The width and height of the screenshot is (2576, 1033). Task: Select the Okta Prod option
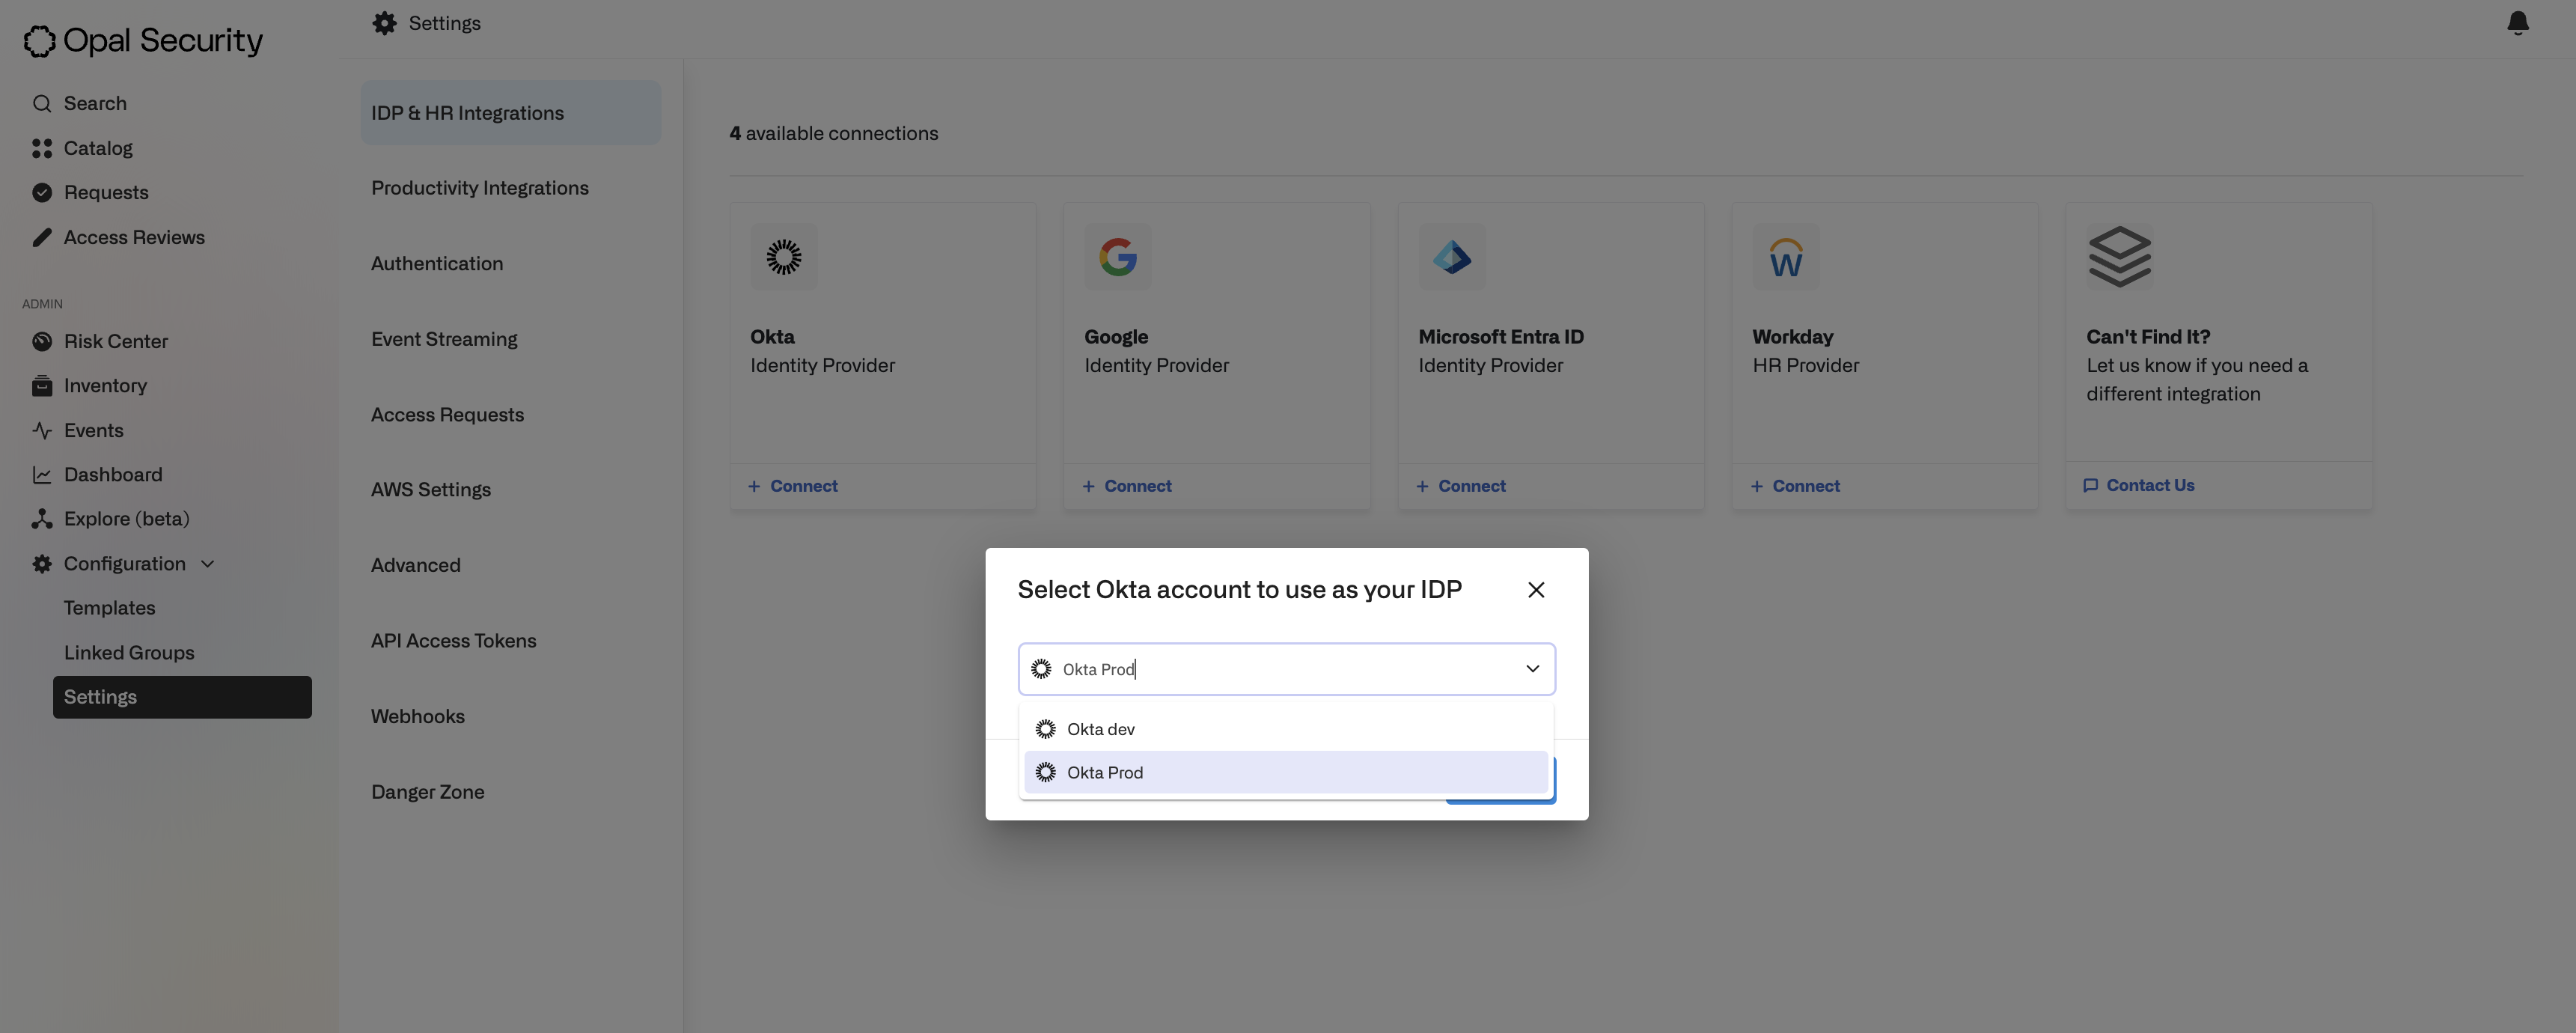[1104, 772]
